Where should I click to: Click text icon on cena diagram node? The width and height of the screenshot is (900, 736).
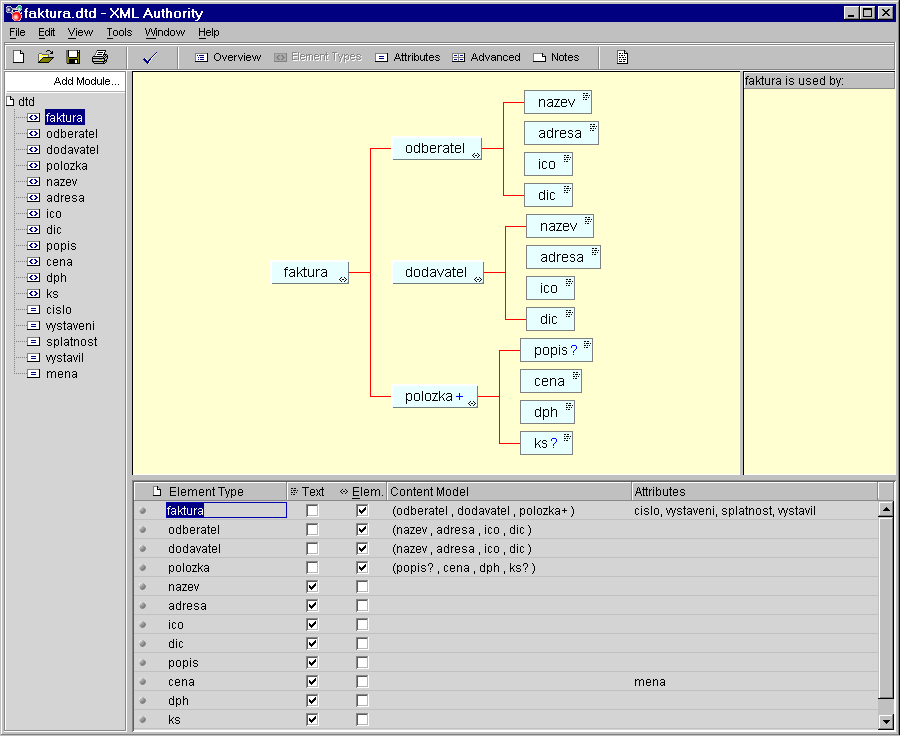pyautogui.click(x=576, y=375)
